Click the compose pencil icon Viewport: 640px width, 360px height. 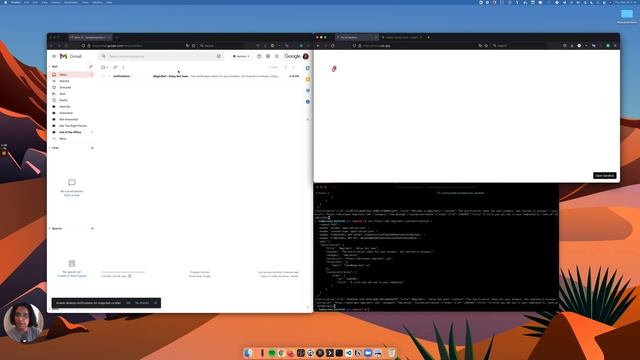(91, 67)
